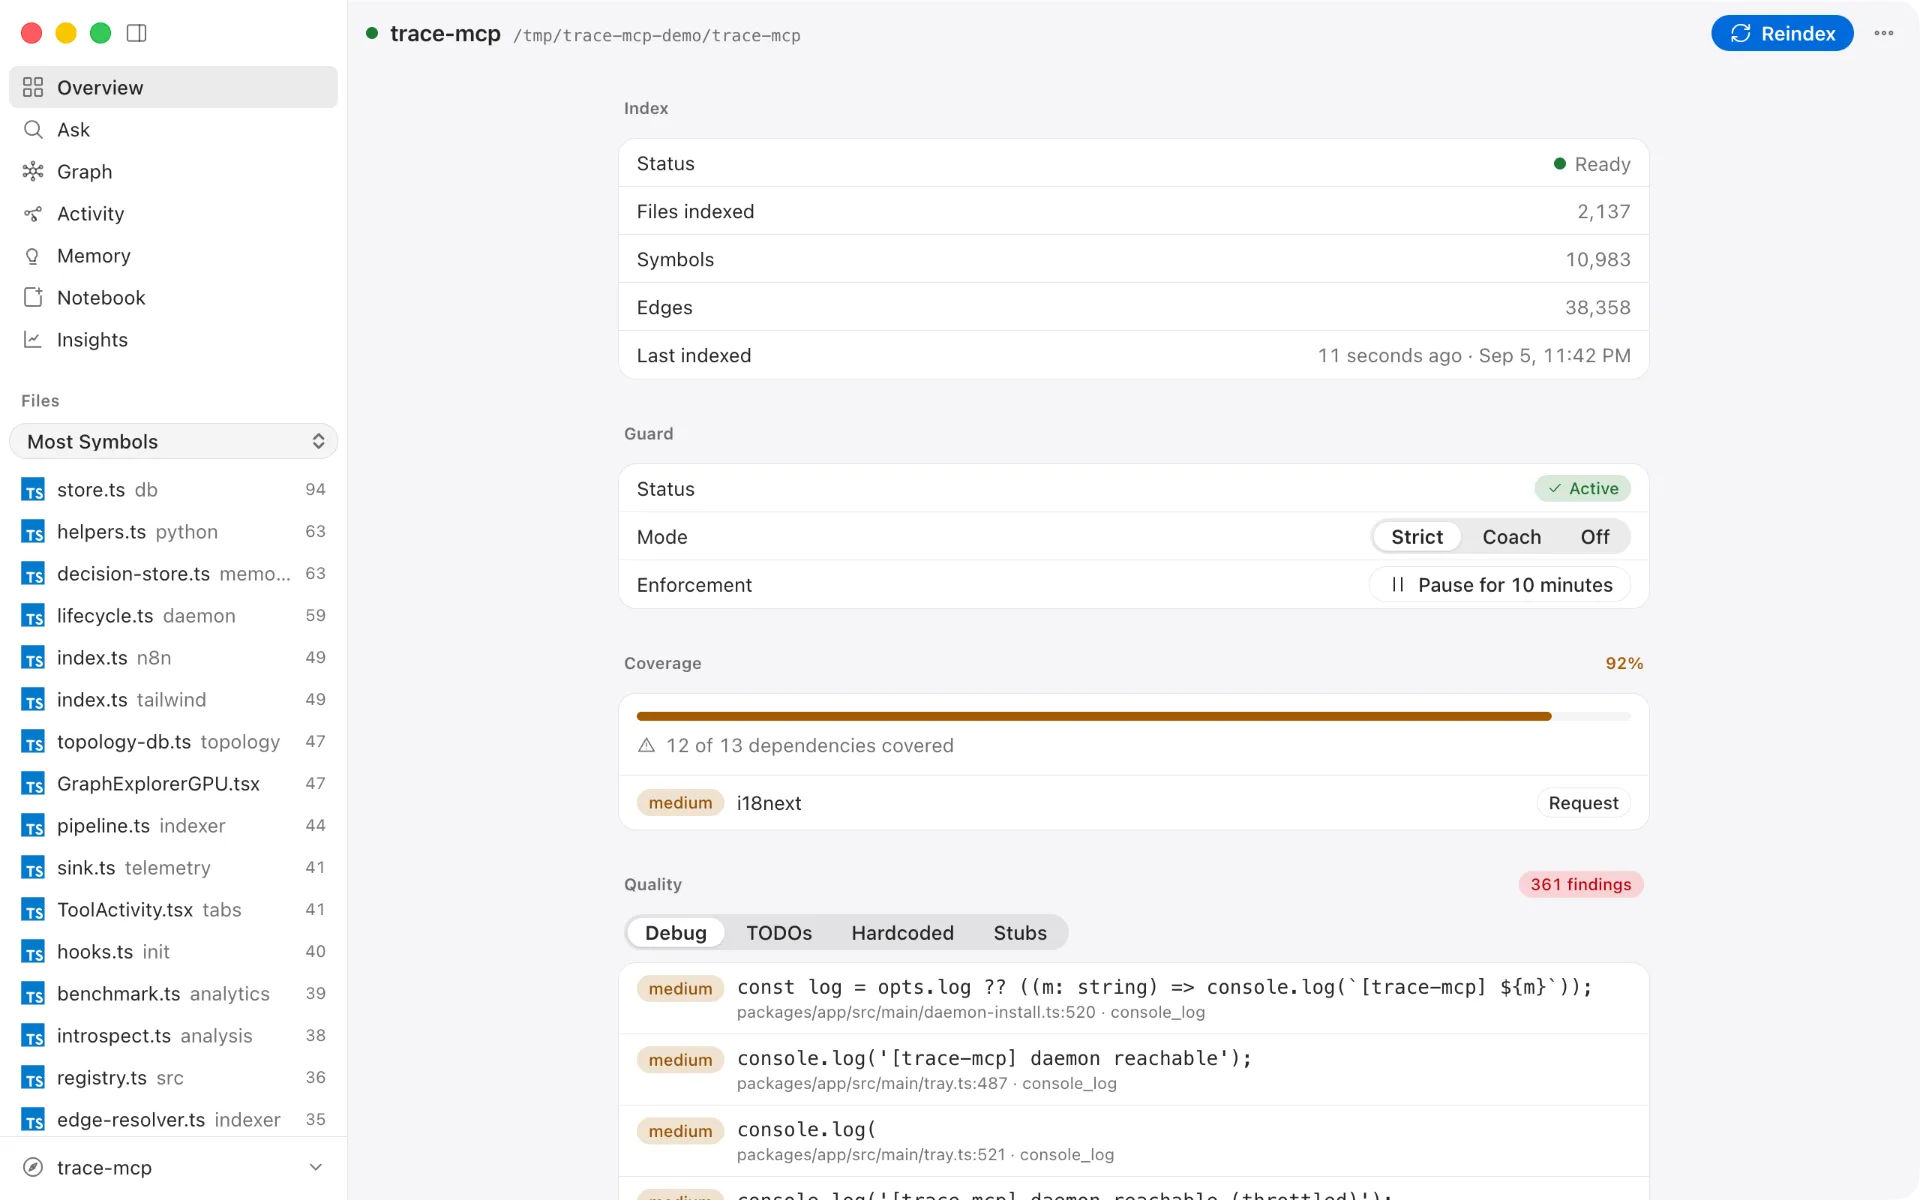Switch to the Debug quality tab

tap(676, 933)
